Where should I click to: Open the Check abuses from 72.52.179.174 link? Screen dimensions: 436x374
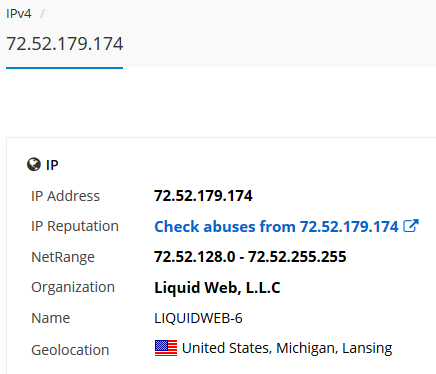click(276, 227)
